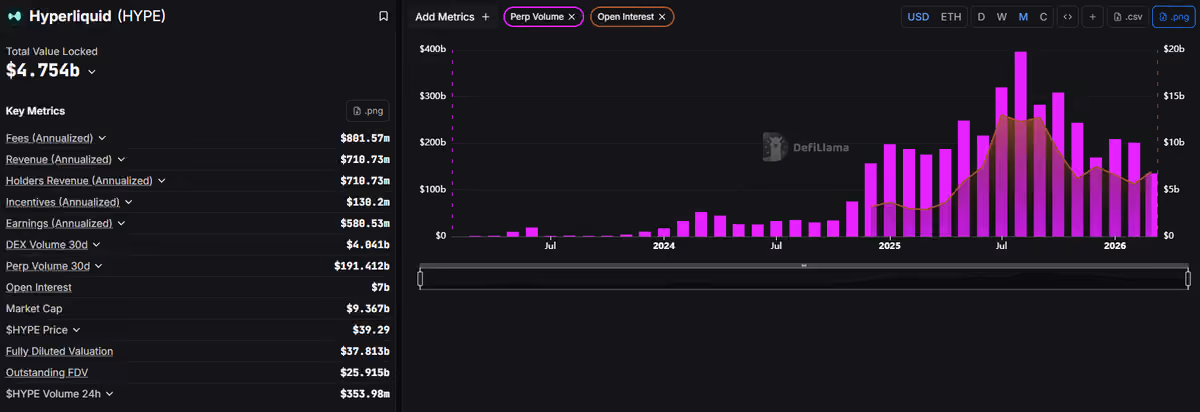Screen dimensions: 1200x412
Task: Click the $39.29 price value
Action: (x=371, y=330)
